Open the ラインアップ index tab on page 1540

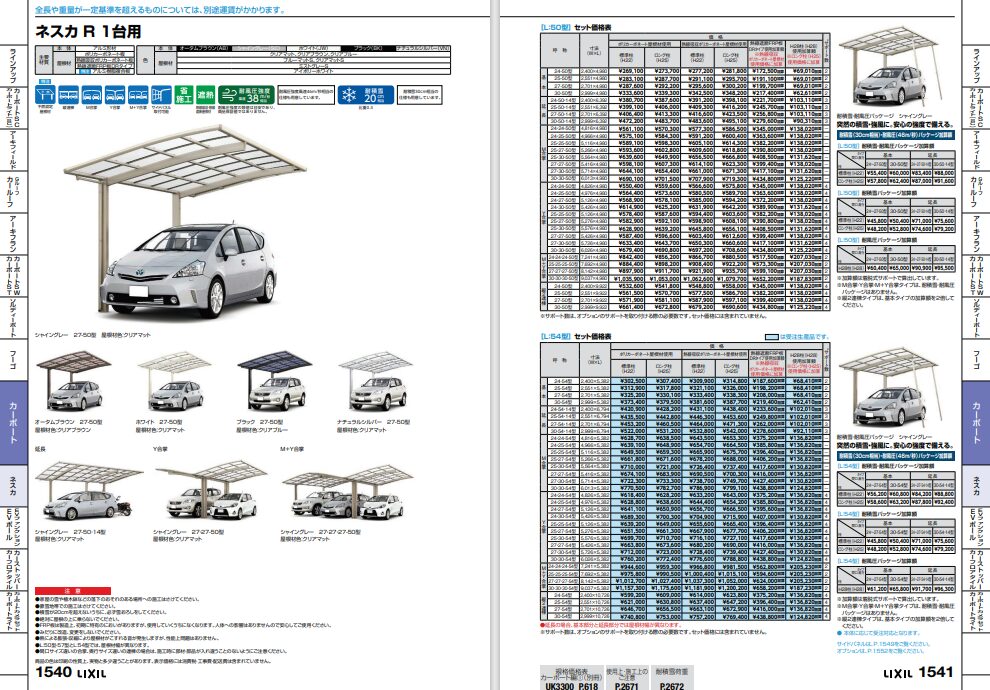(x=13, y=66)
